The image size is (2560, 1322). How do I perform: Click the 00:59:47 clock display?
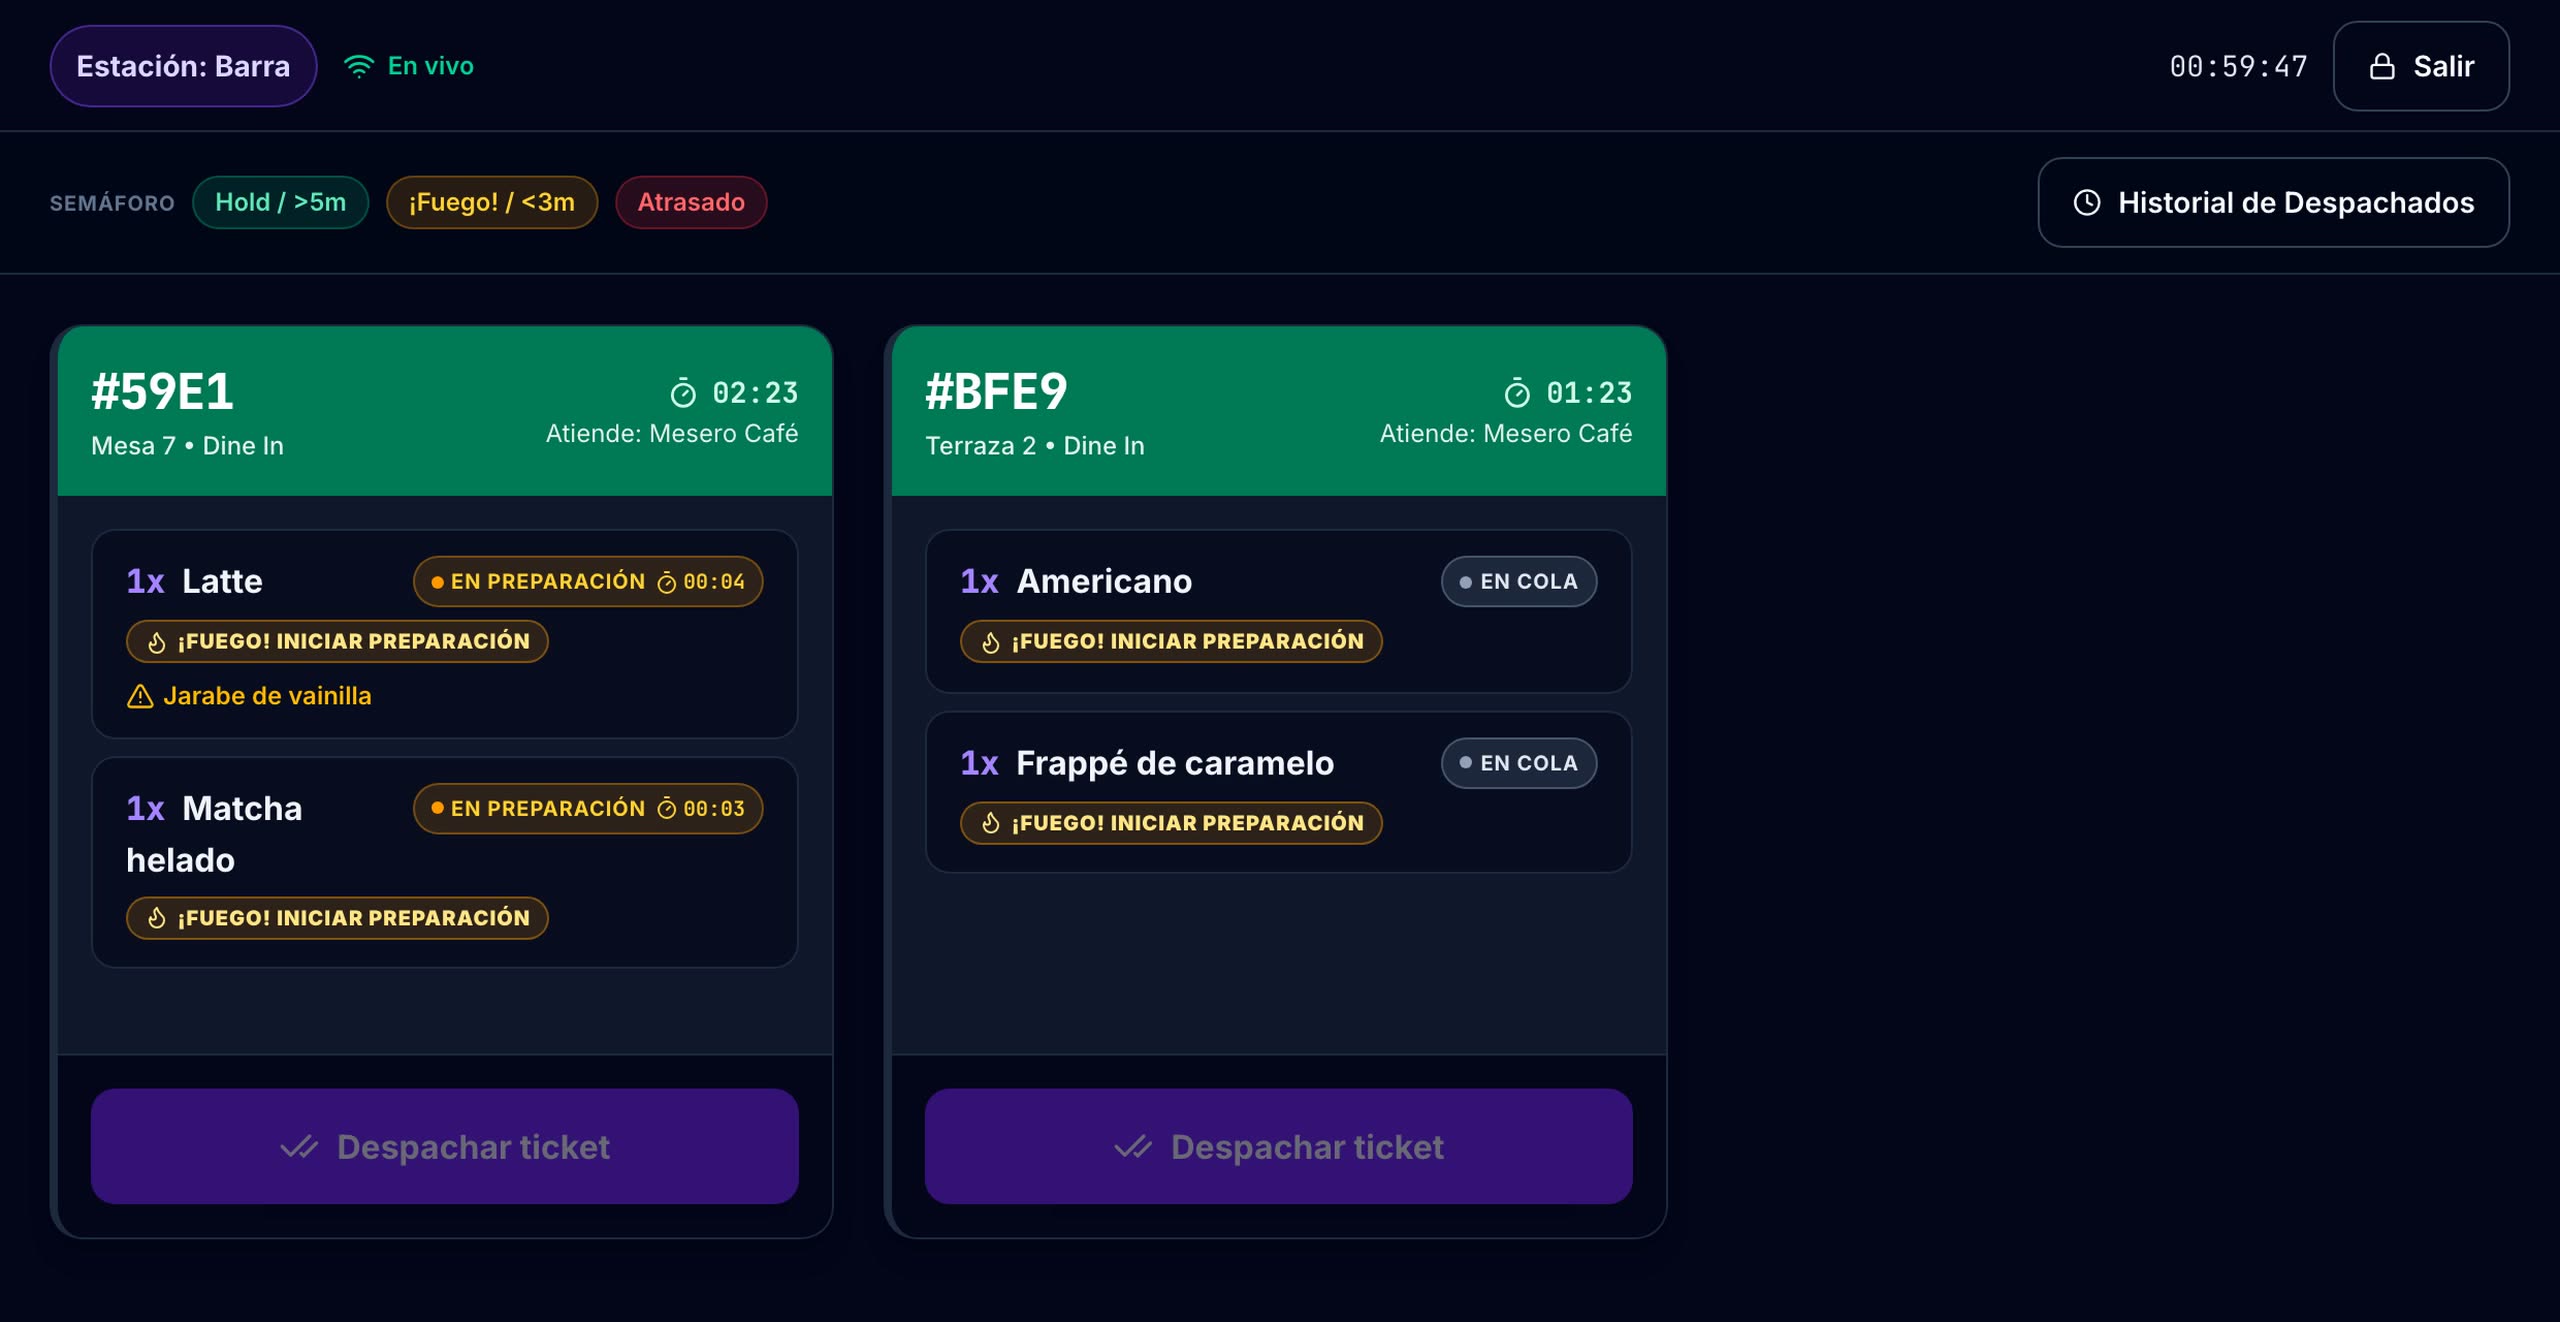click(x=2238, y=66)
